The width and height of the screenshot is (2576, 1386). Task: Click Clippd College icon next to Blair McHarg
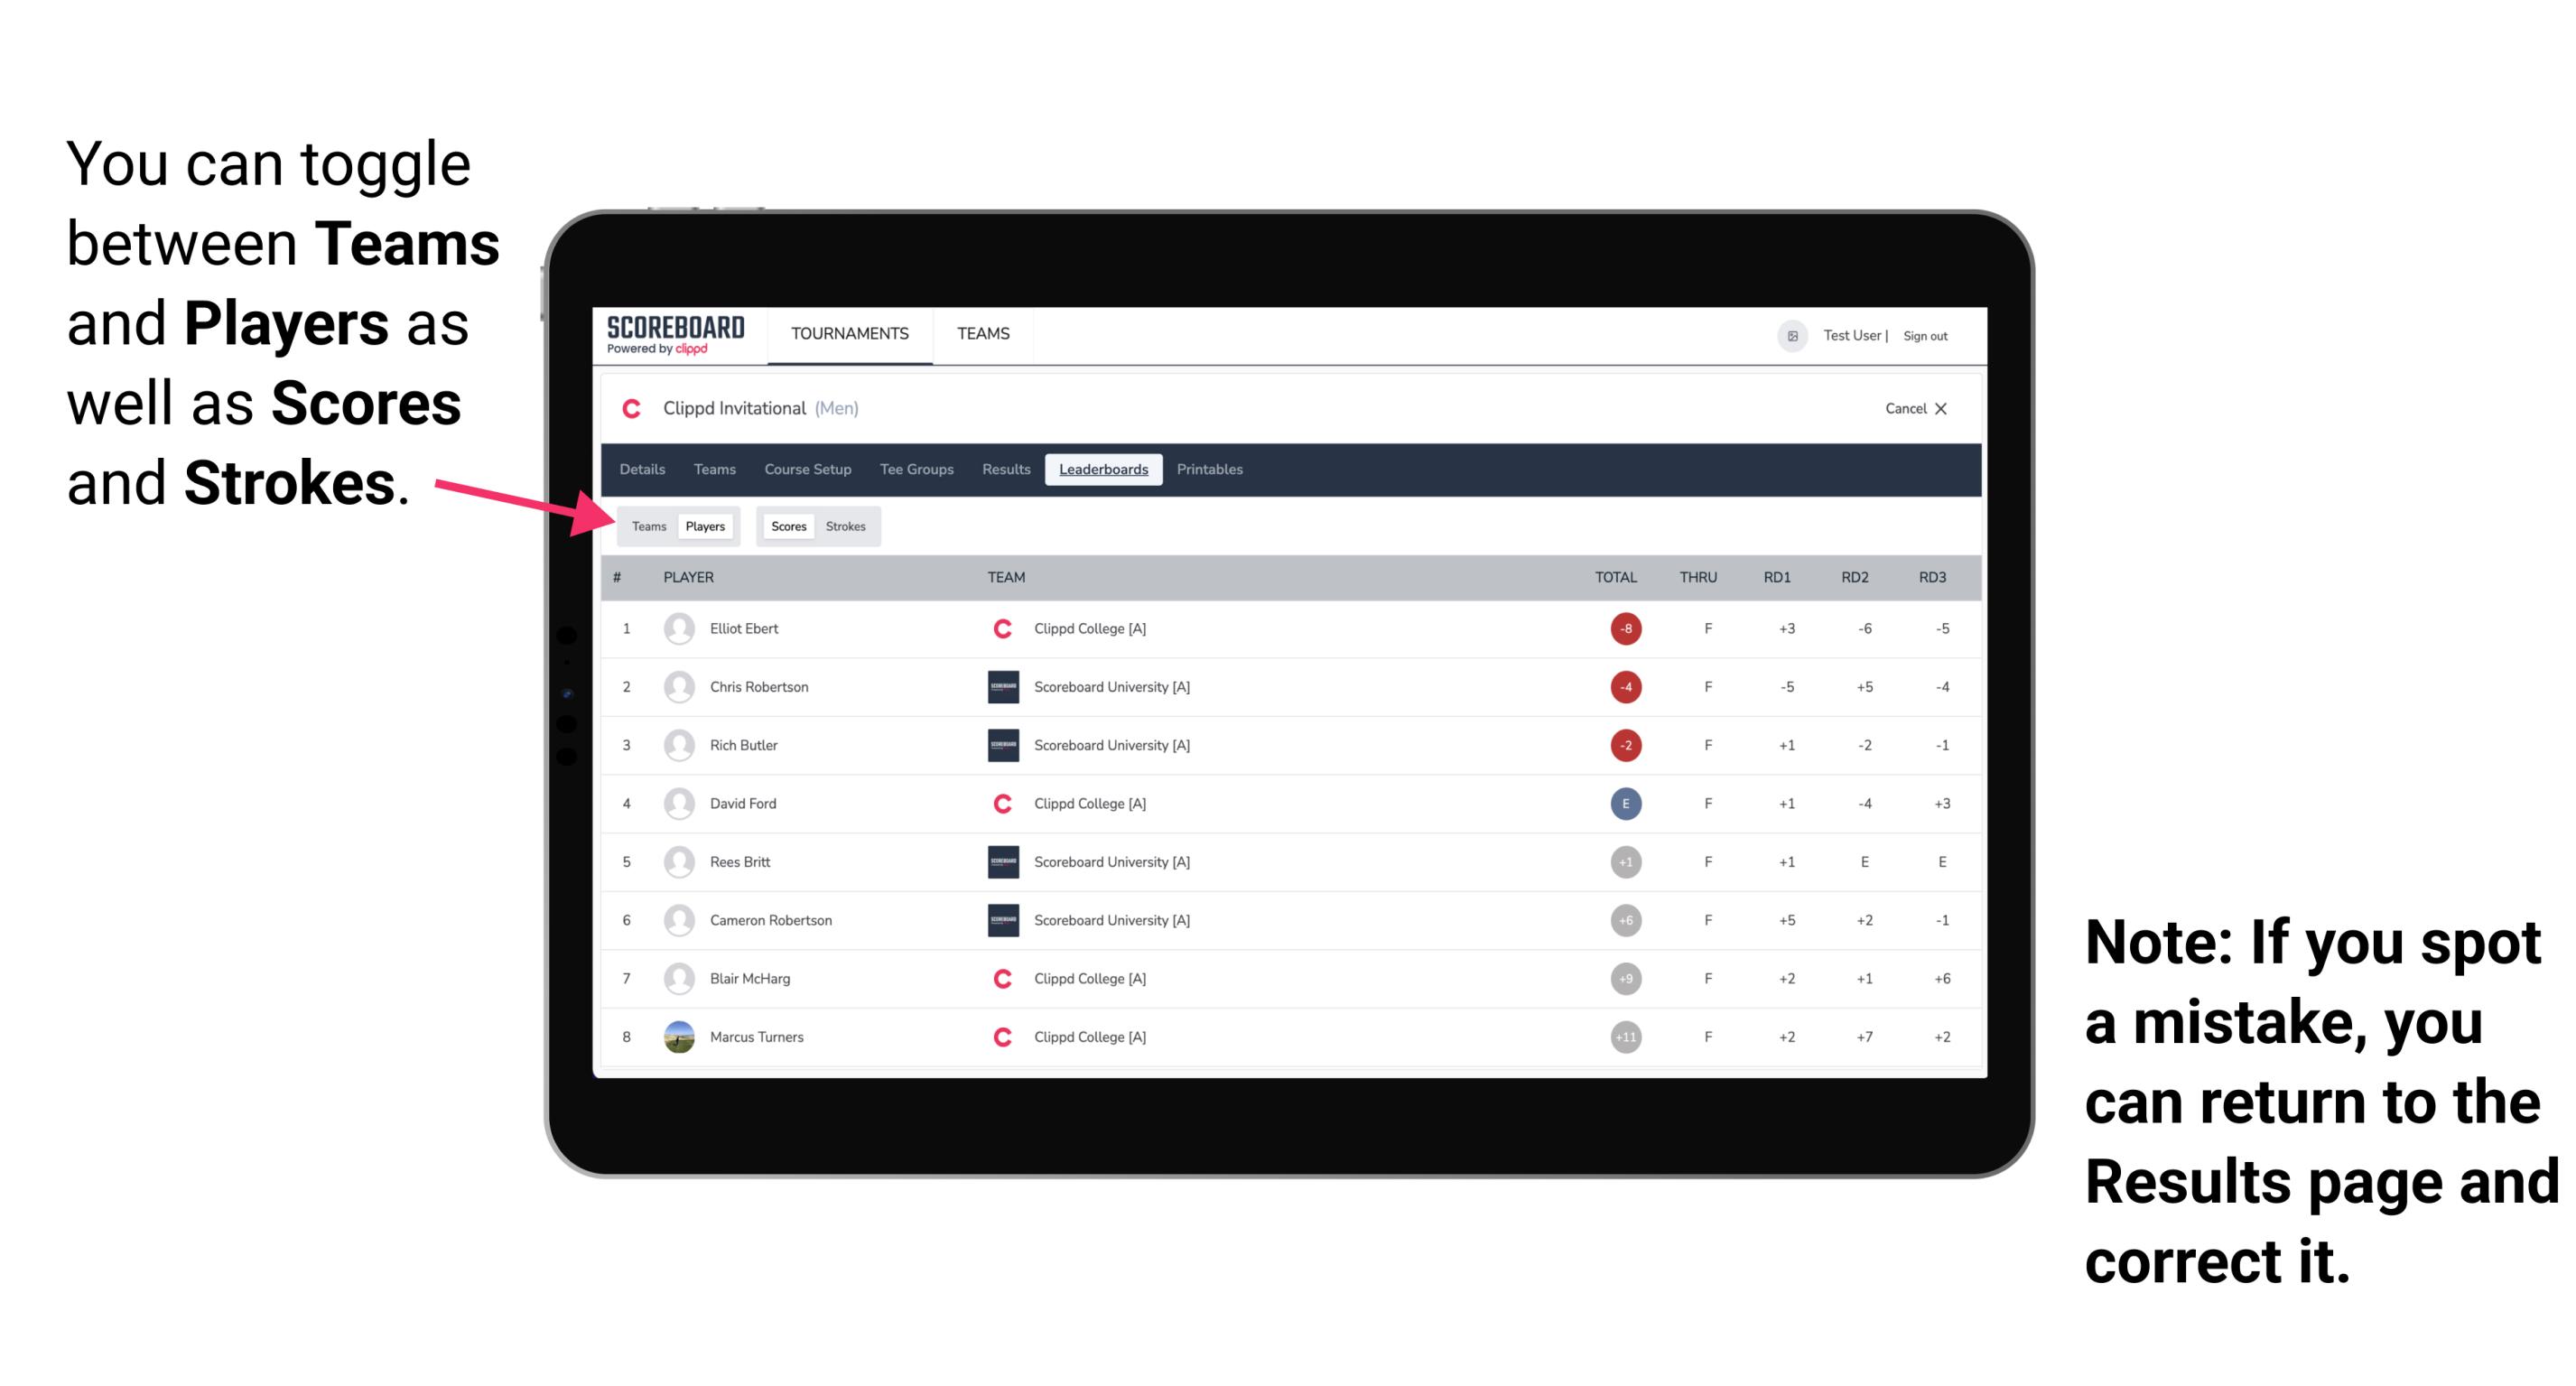coord(998,978)
